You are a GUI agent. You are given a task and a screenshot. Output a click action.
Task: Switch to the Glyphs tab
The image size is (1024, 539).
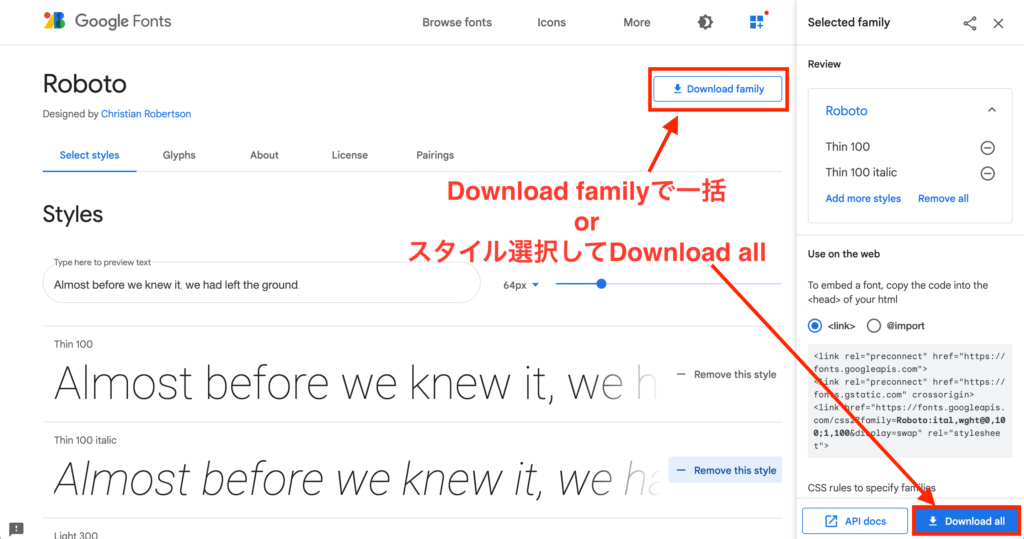click(x=179, y=155)
